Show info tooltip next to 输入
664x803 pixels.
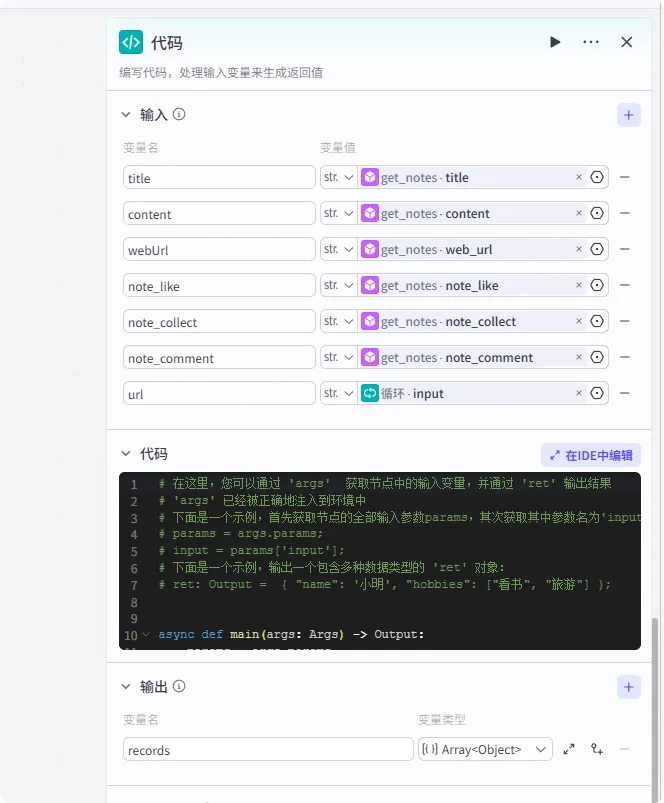tap(179, 114)
